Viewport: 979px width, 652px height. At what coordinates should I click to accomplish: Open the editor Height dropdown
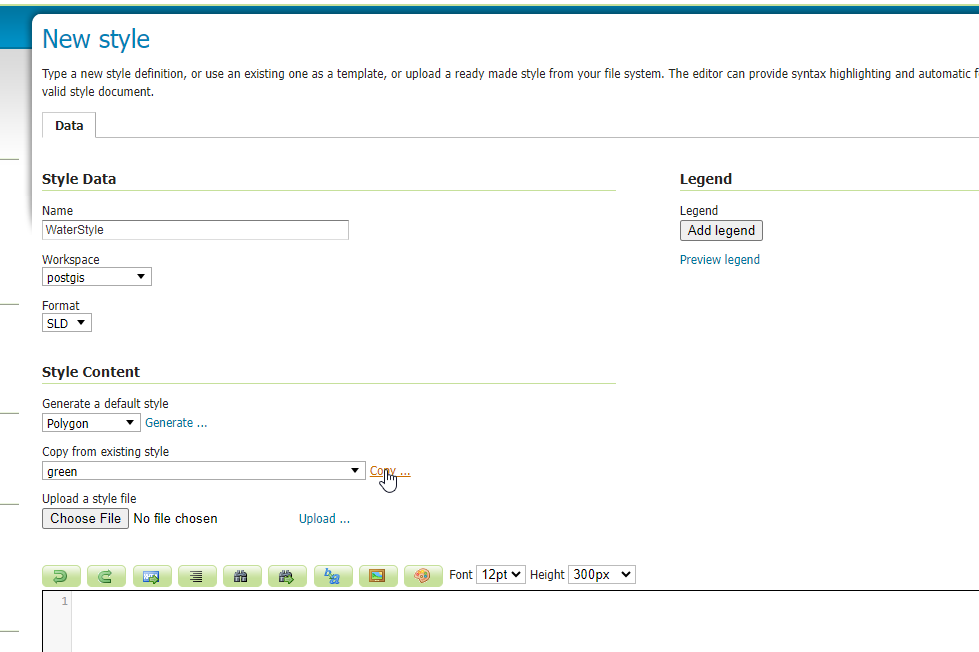[x=601, y=575]
